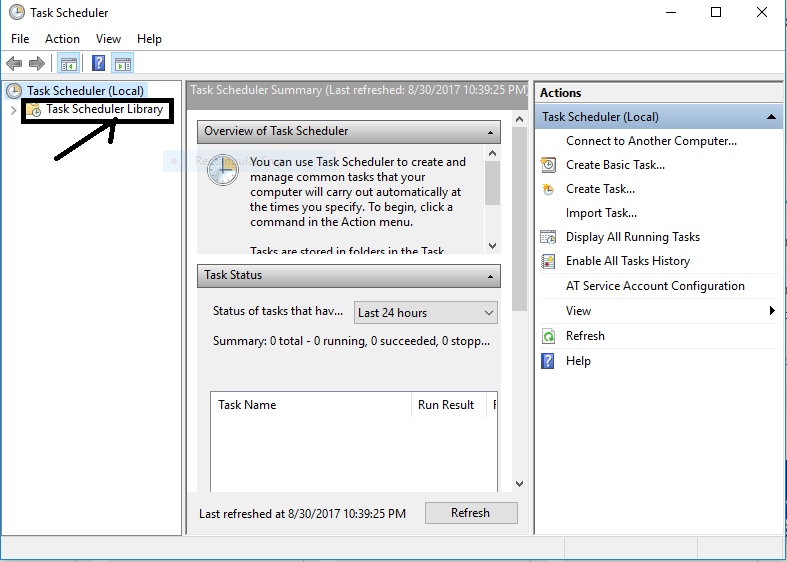Click the summary pane vertical scrollbar thumb
Viewport: 787px width, 562px height.
click(519, 219)
